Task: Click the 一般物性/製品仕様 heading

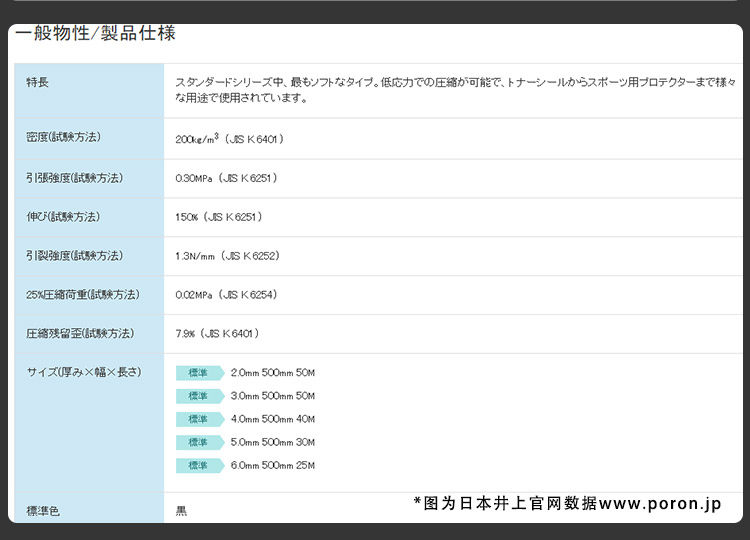Action: pos(96,33)
